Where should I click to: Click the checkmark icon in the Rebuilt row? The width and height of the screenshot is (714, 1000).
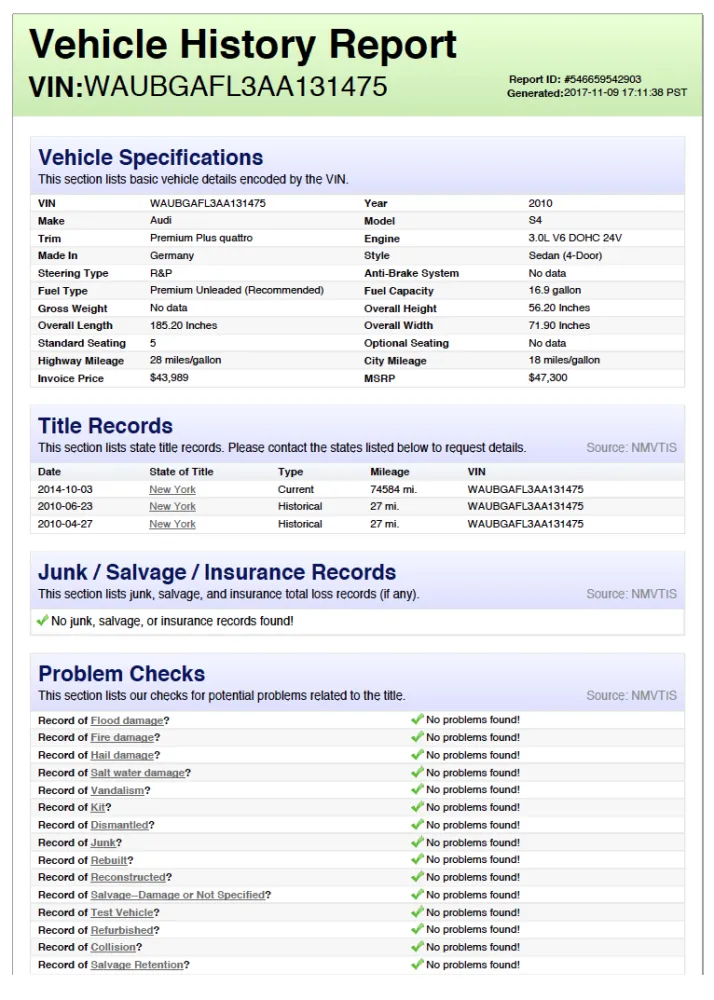point(418,860)
